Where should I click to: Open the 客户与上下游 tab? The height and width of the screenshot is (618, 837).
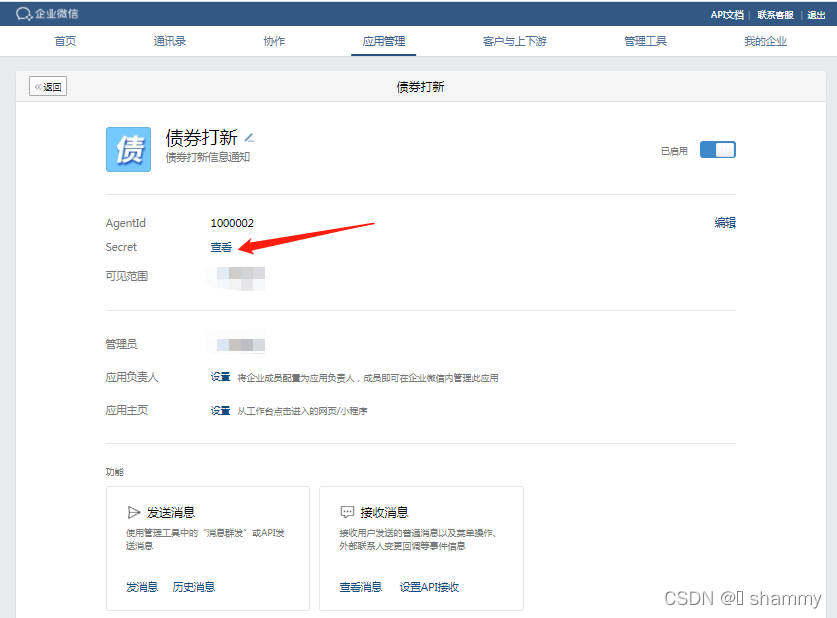[515, 41]
